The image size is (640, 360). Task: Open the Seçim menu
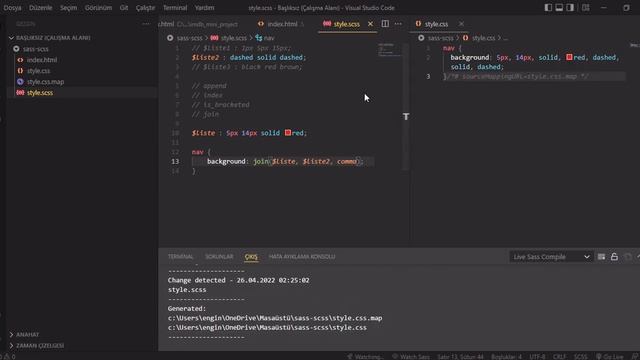coord(69,8)
